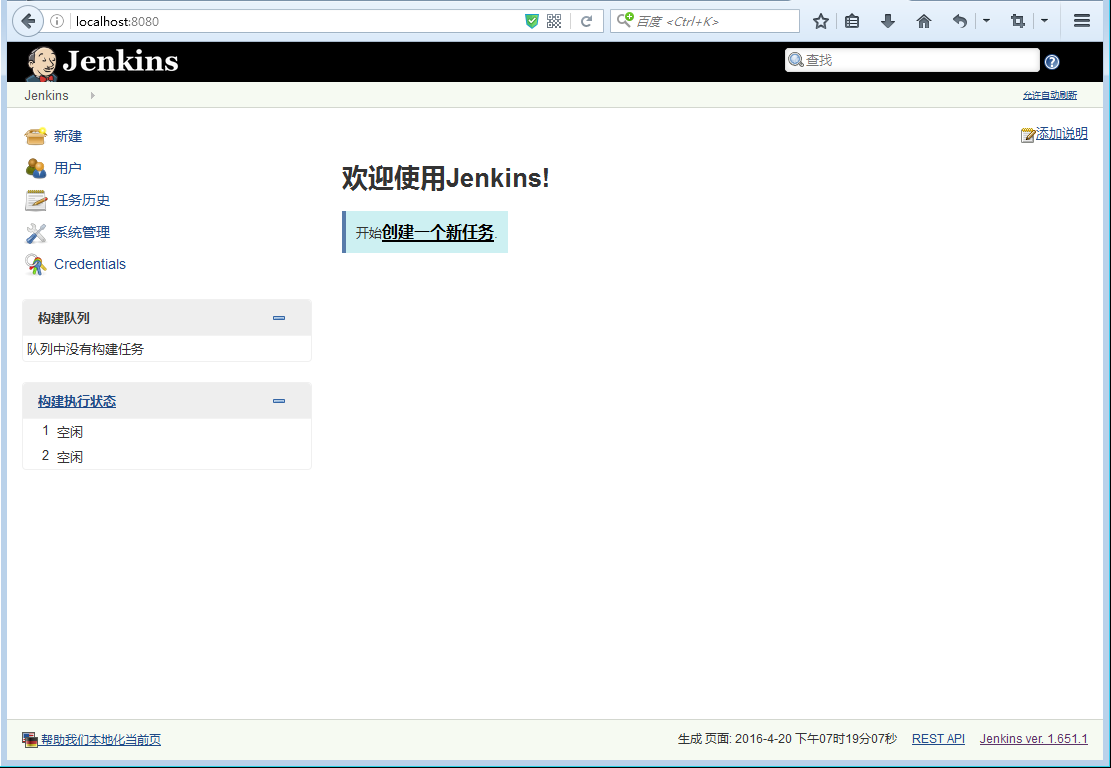Open the 构建执行状态 link
This screenshot has width=1111, height=768.
coord(77,401)
